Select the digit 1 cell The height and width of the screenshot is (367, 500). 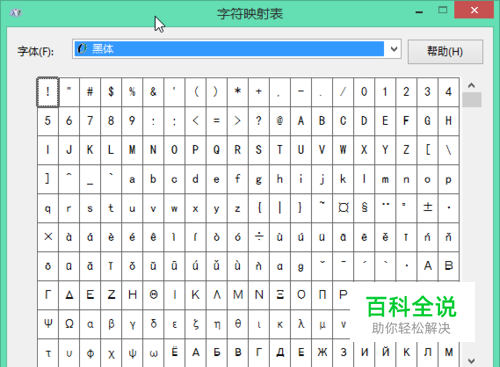(x=385, y=92)
